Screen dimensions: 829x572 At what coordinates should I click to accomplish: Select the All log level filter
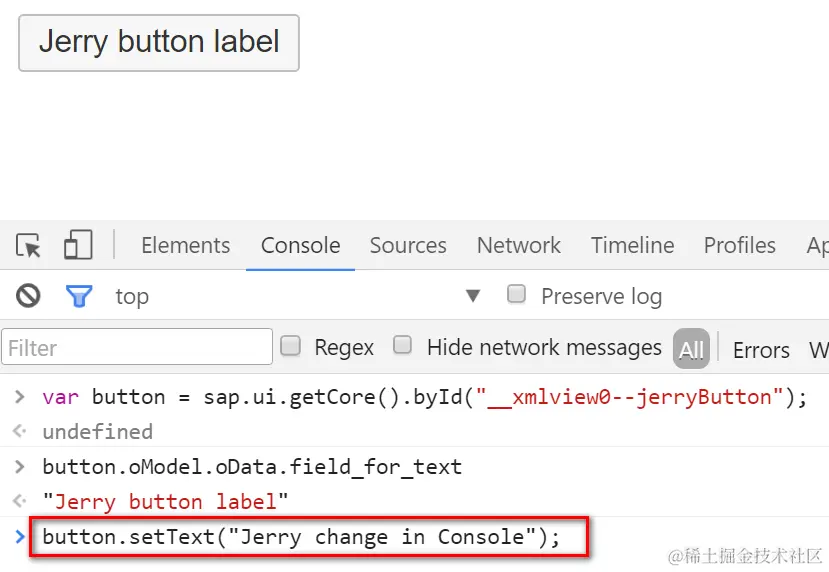point(691,349)
